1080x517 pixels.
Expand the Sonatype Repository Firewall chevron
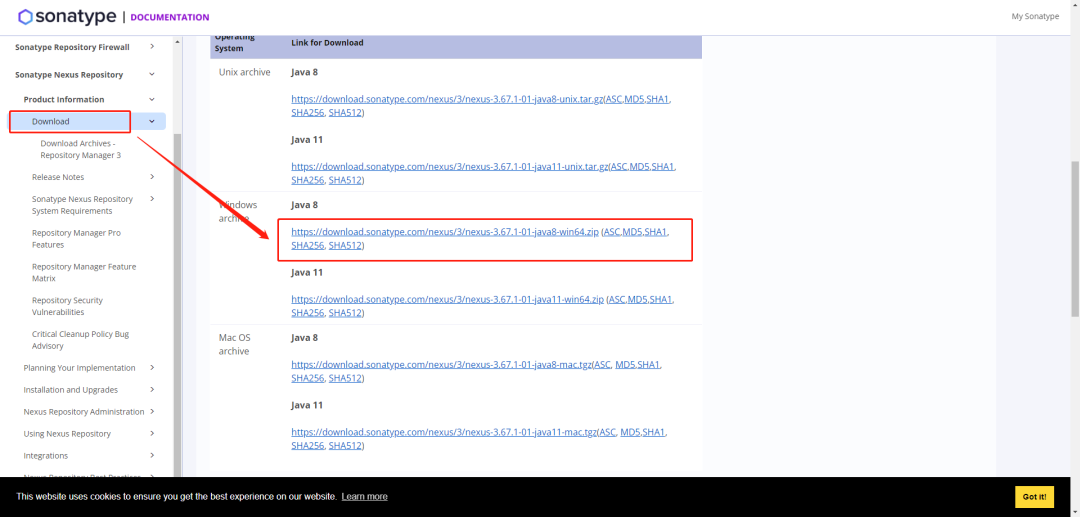[x=152, y=47]
